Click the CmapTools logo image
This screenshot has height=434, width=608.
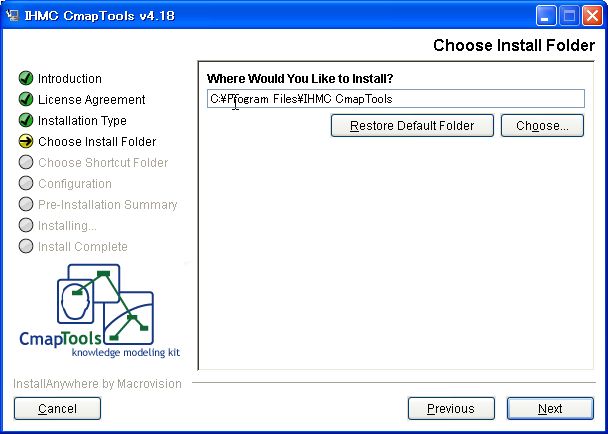click(x=100, y=310)
